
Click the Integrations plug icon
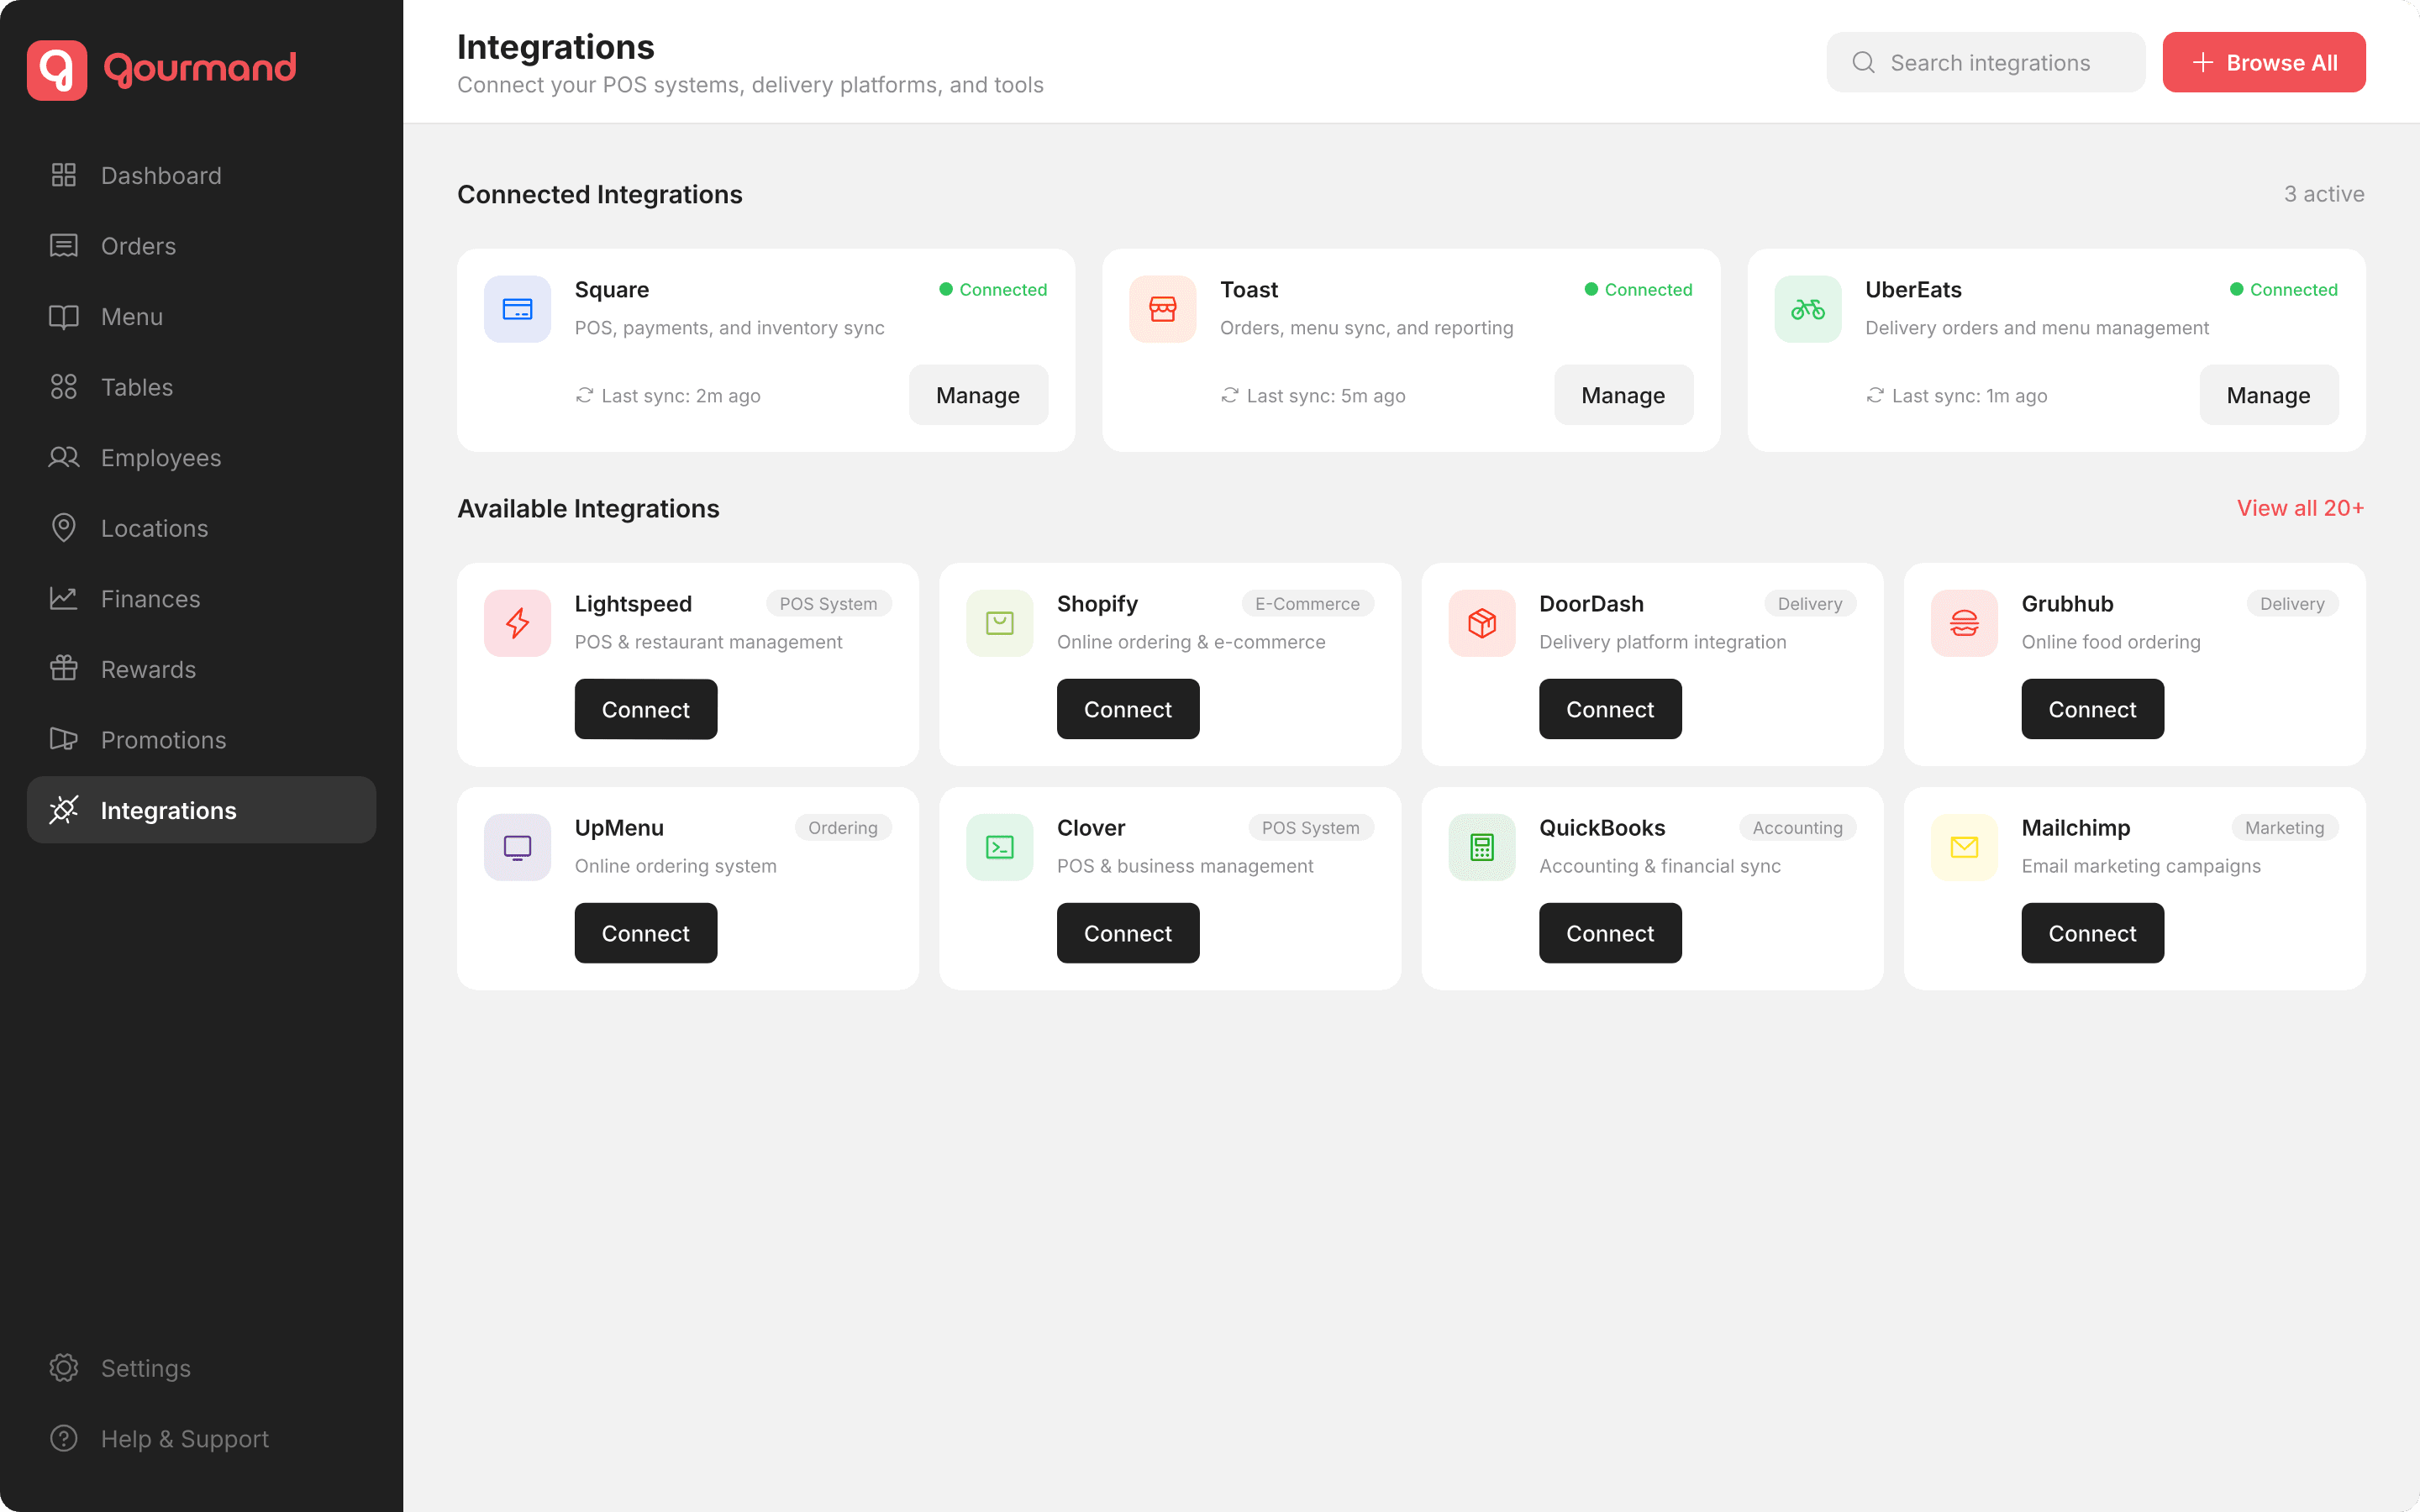click(64, 810)
